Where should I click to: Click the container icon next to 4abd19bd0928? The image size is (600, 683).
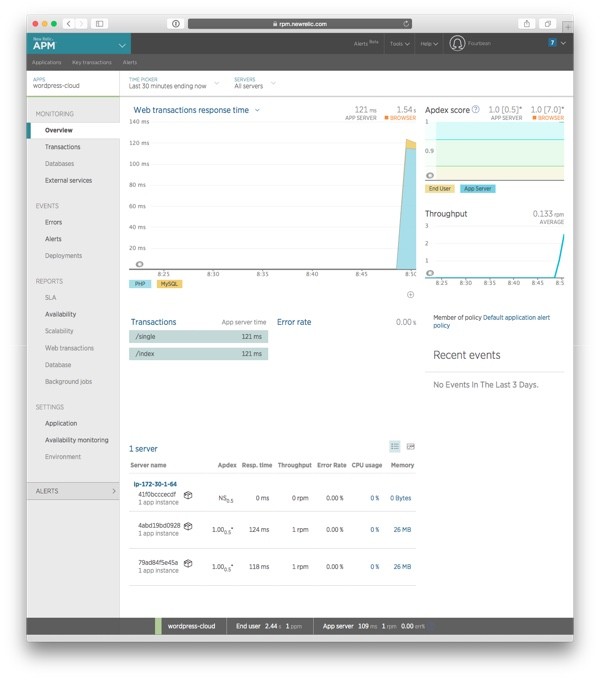coord(188,526)
